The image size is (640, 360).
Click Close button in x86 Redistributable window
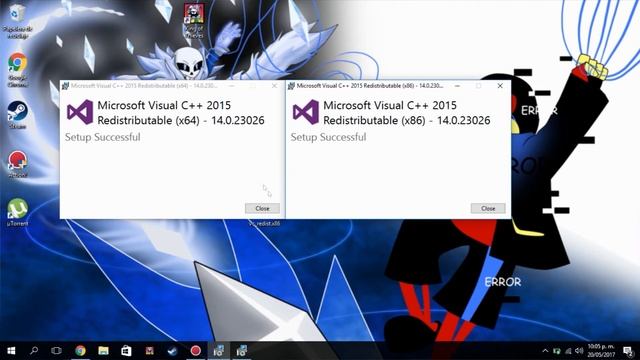click(488, 208)
